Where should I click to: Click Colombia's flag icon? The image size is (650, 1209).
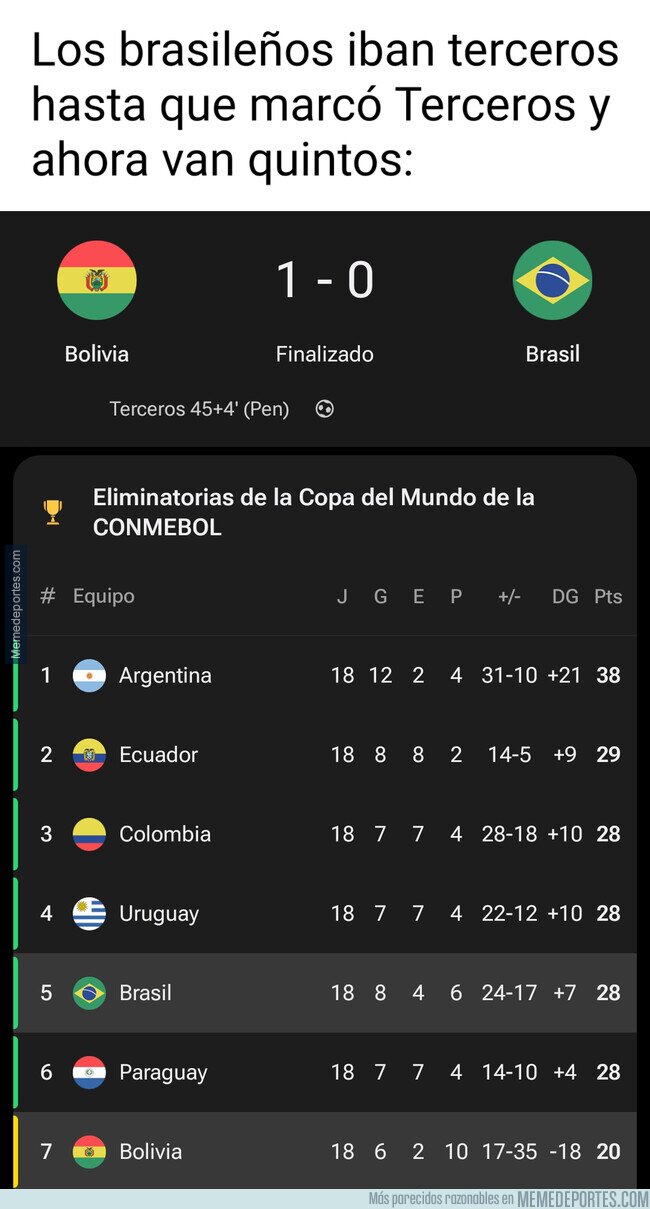tap(89, 834)
